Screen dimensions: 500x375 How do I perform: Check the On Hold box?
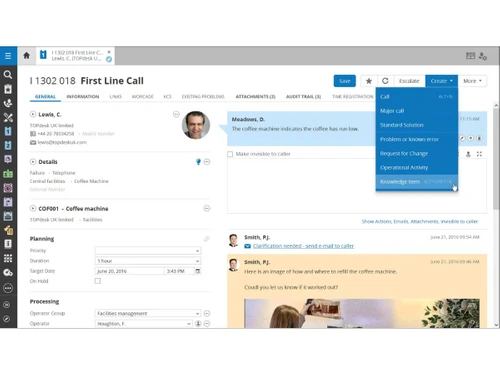click(98, 281)
